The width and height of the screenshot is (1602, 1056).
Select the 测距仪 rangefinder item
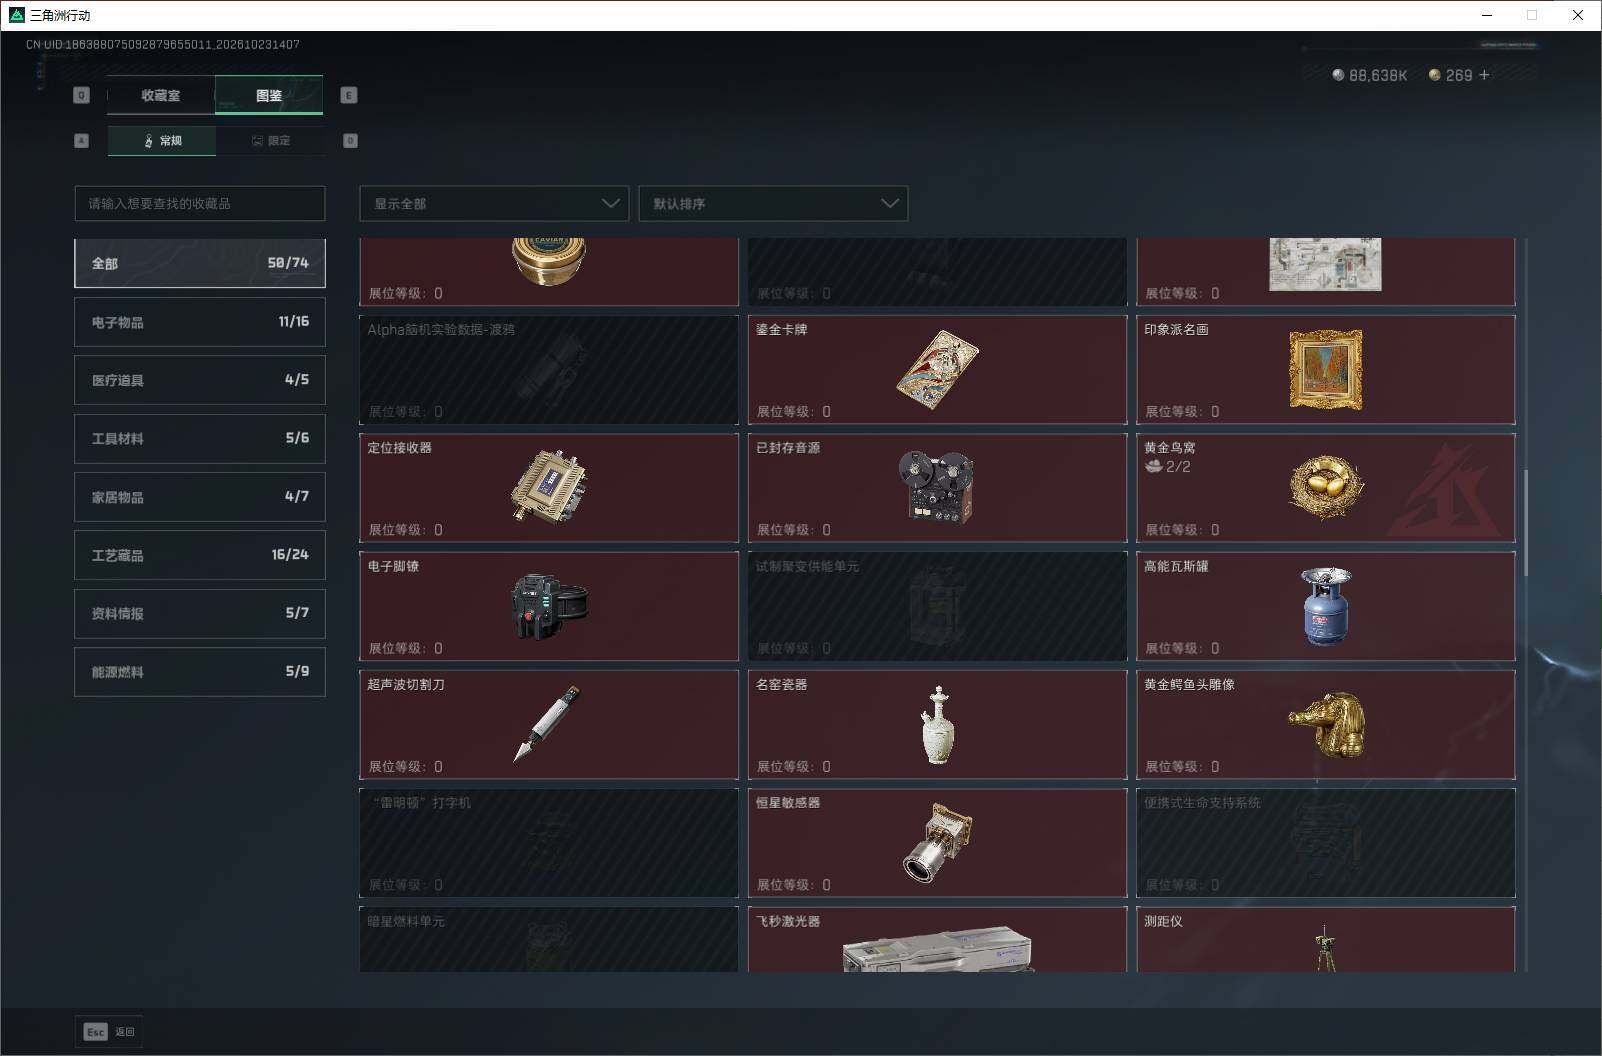(1325, 939)
